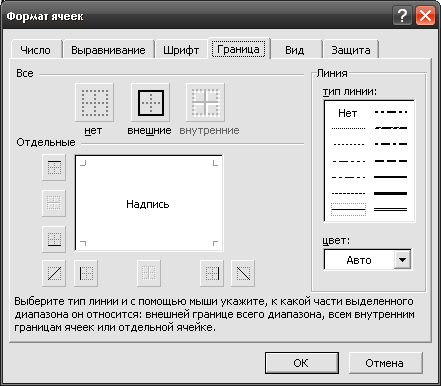Toggle the inside horizontal border button
This screenshot has height=386, width=441.
point(54,203)
